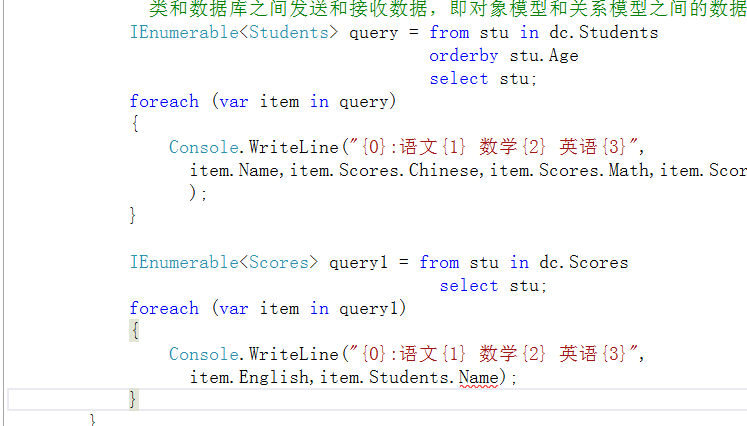Click the red-underlined 'Name' identifier
747x426 pixels.
[479, 378]
